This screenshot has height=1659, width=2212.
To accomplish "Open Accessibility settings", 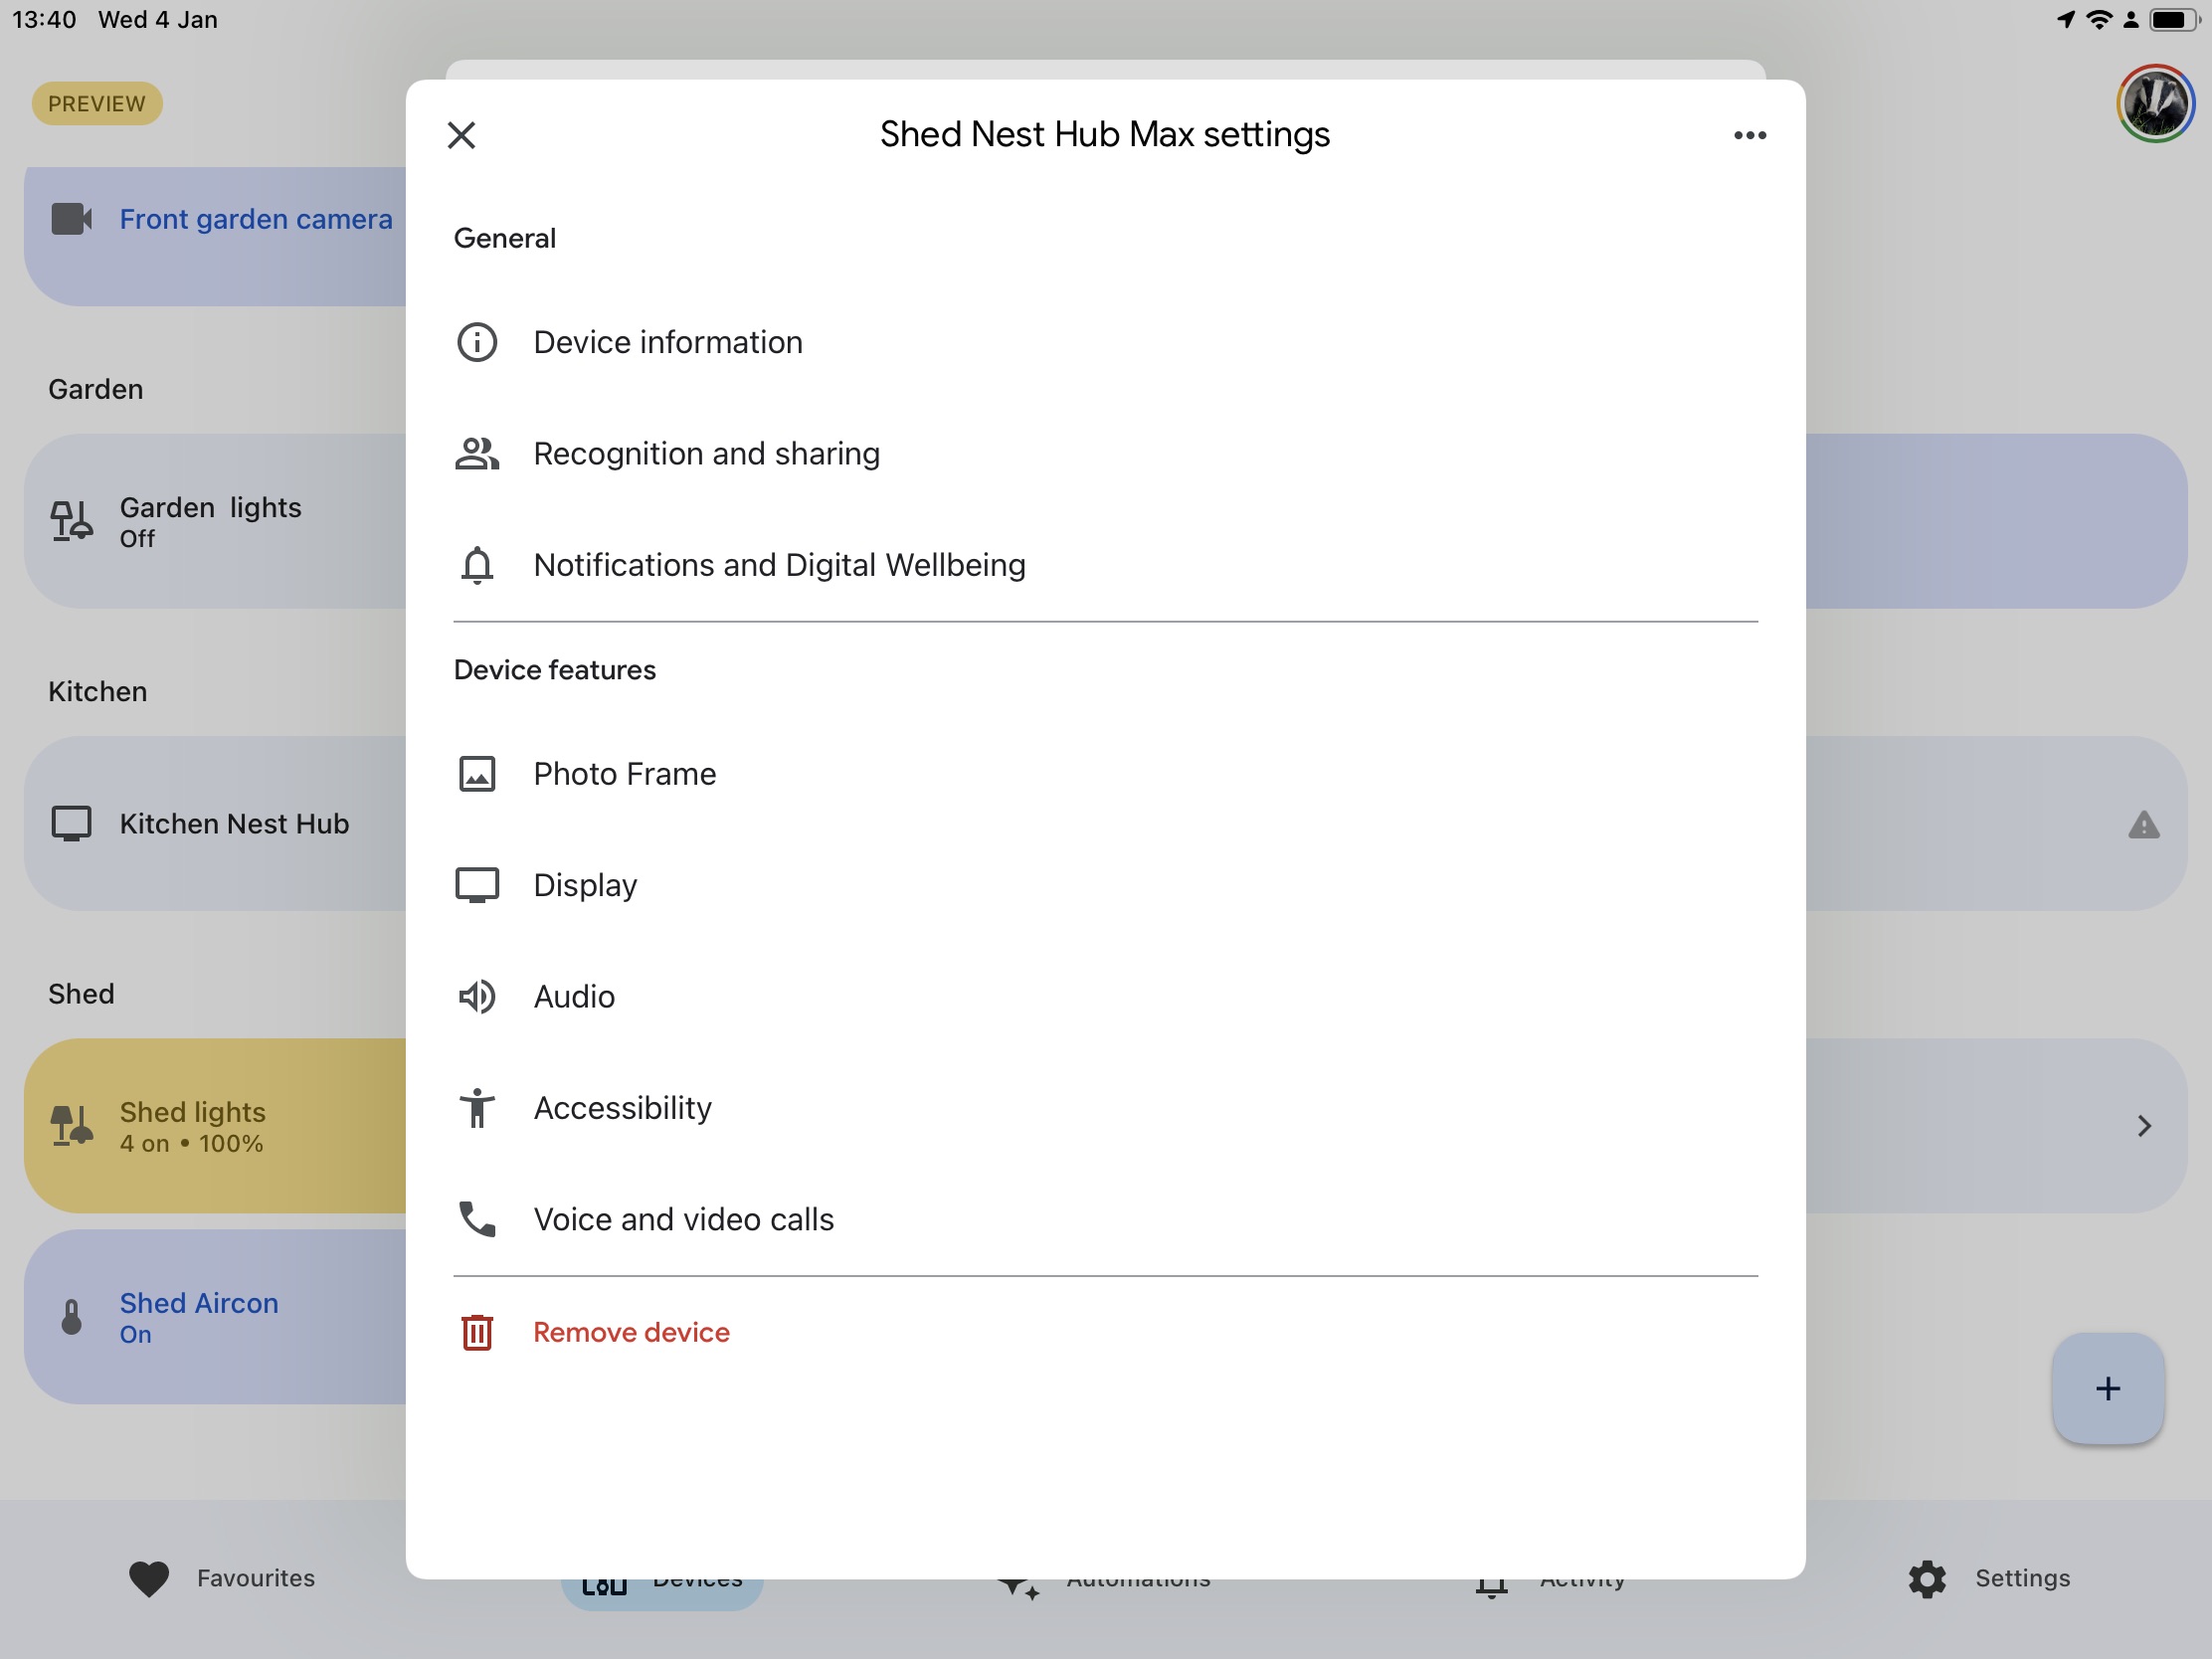I will (x=1105, y=1108).
